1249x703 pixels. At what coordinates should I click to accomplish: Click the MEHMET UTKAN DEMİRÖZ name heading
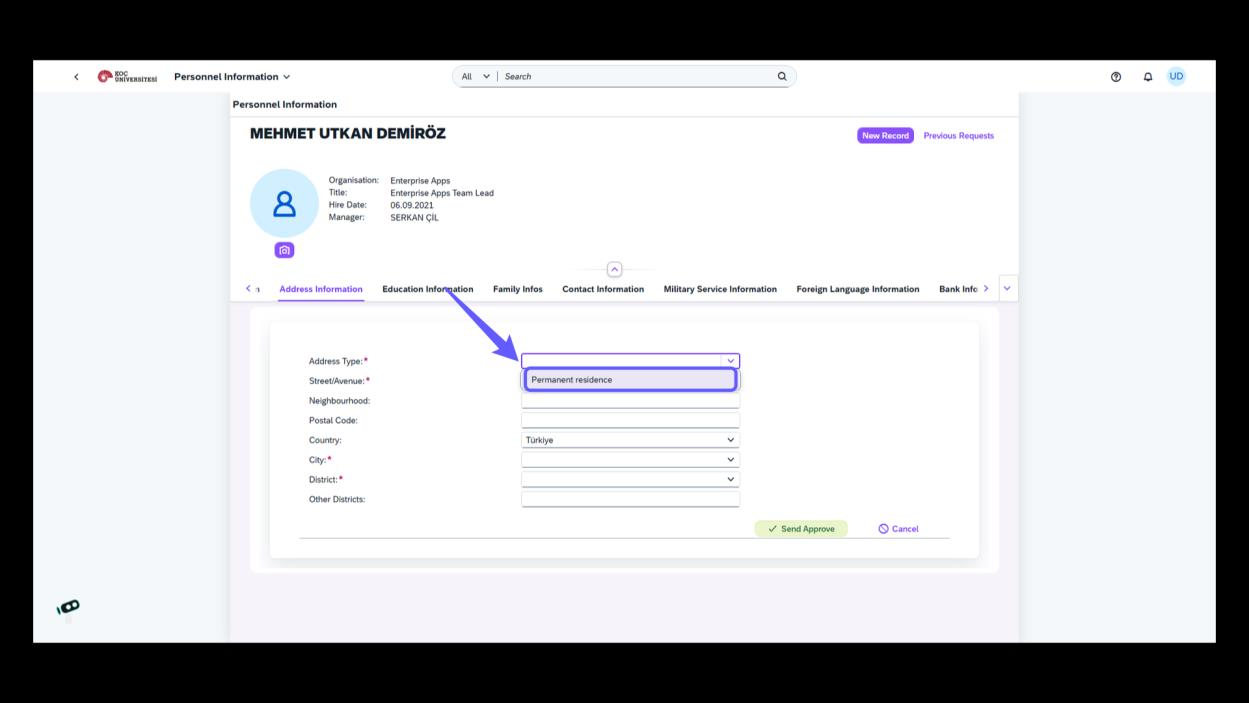pos(348,134)
